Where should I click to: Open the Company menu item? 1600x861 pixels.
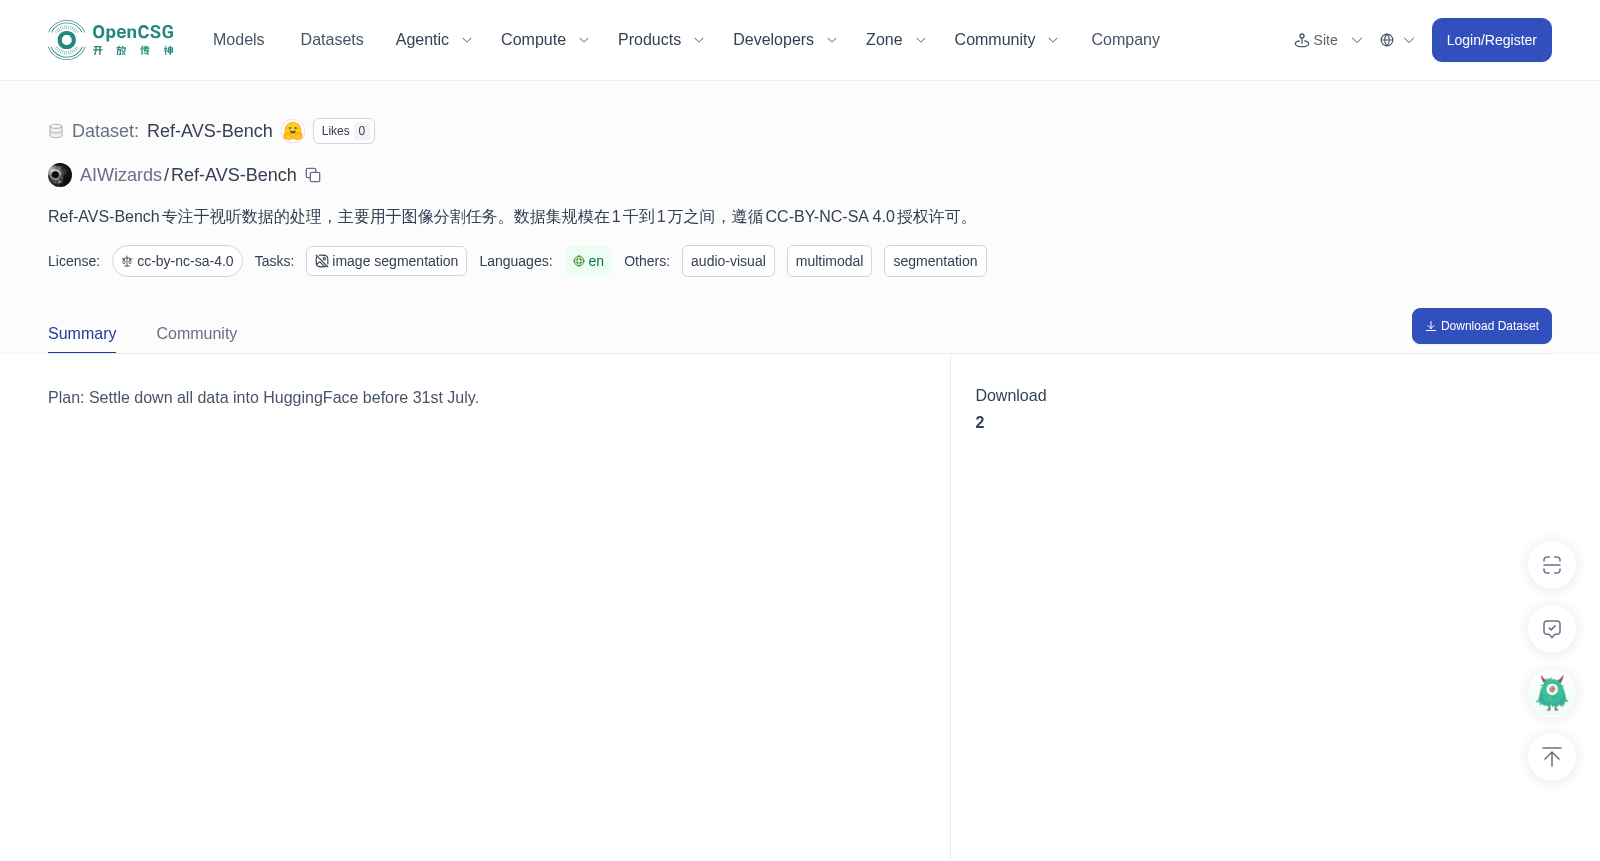coord(1125,40)
